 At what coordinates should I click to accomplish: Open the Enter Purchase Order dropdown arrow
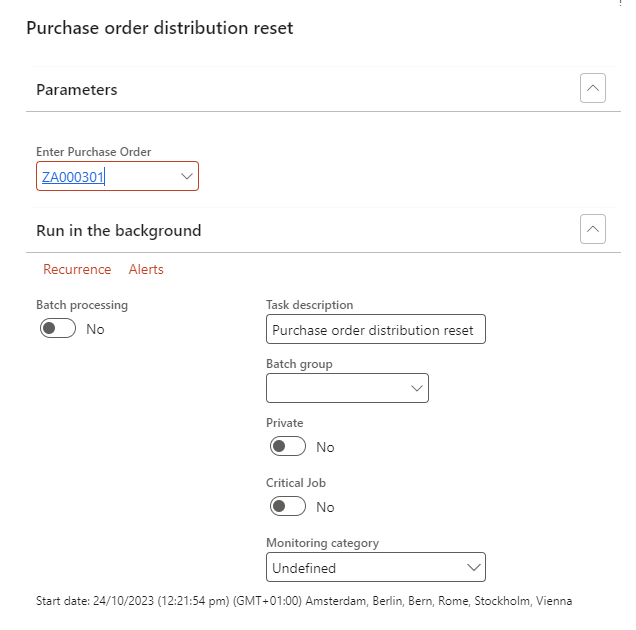click(186, 176)
